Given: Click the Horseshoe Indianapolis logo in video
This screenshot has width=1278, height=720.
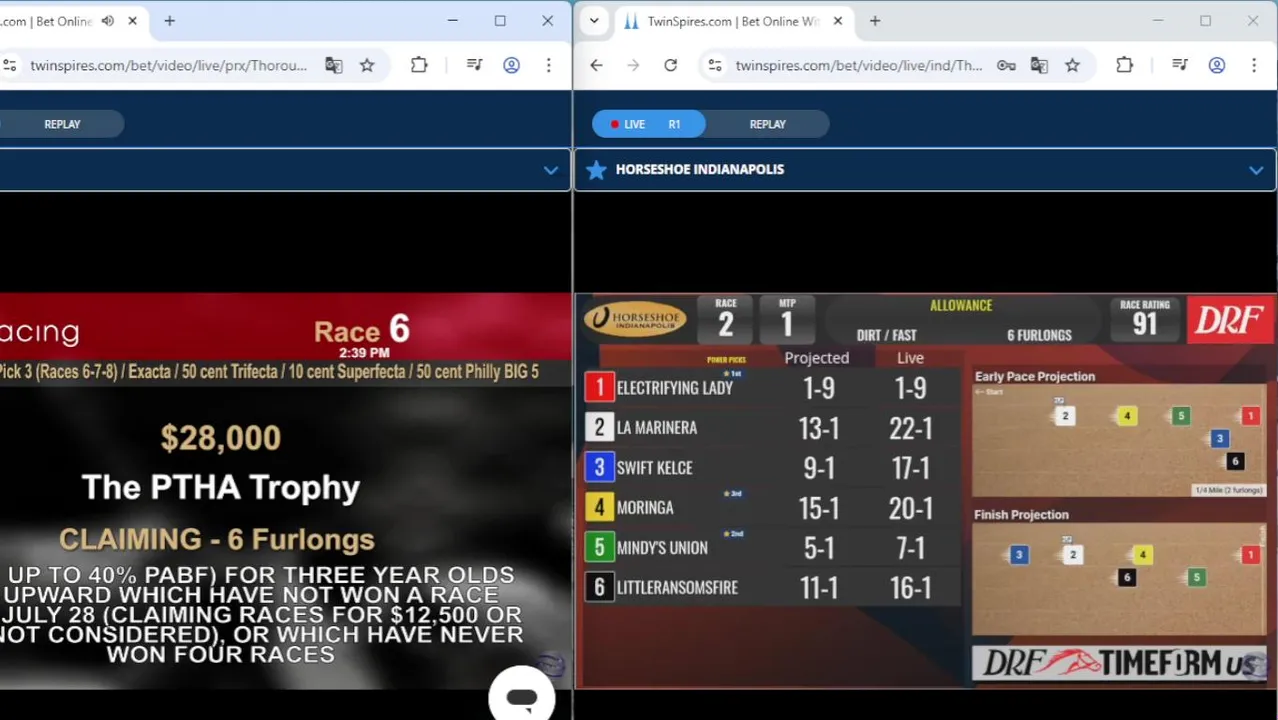Looking at the screenshot, I should tap(635, 320).
